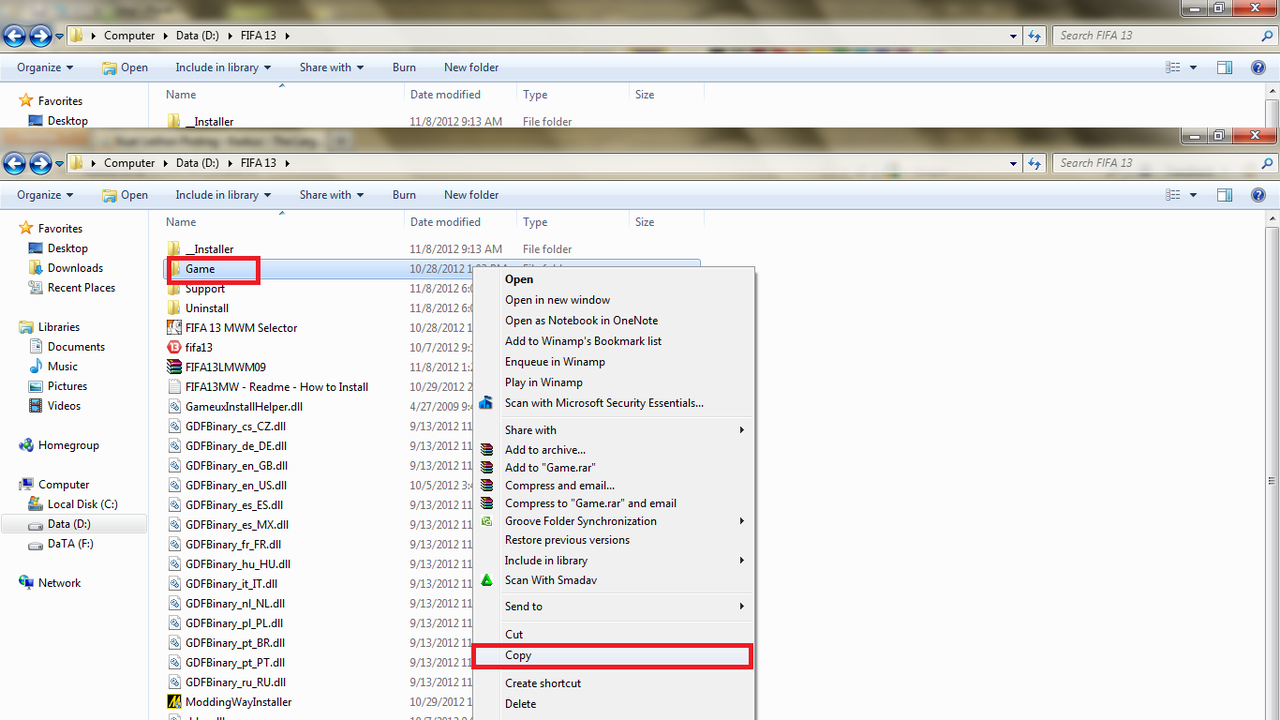
Task: Choose Copy from the context menu
Action: [612, 656]
